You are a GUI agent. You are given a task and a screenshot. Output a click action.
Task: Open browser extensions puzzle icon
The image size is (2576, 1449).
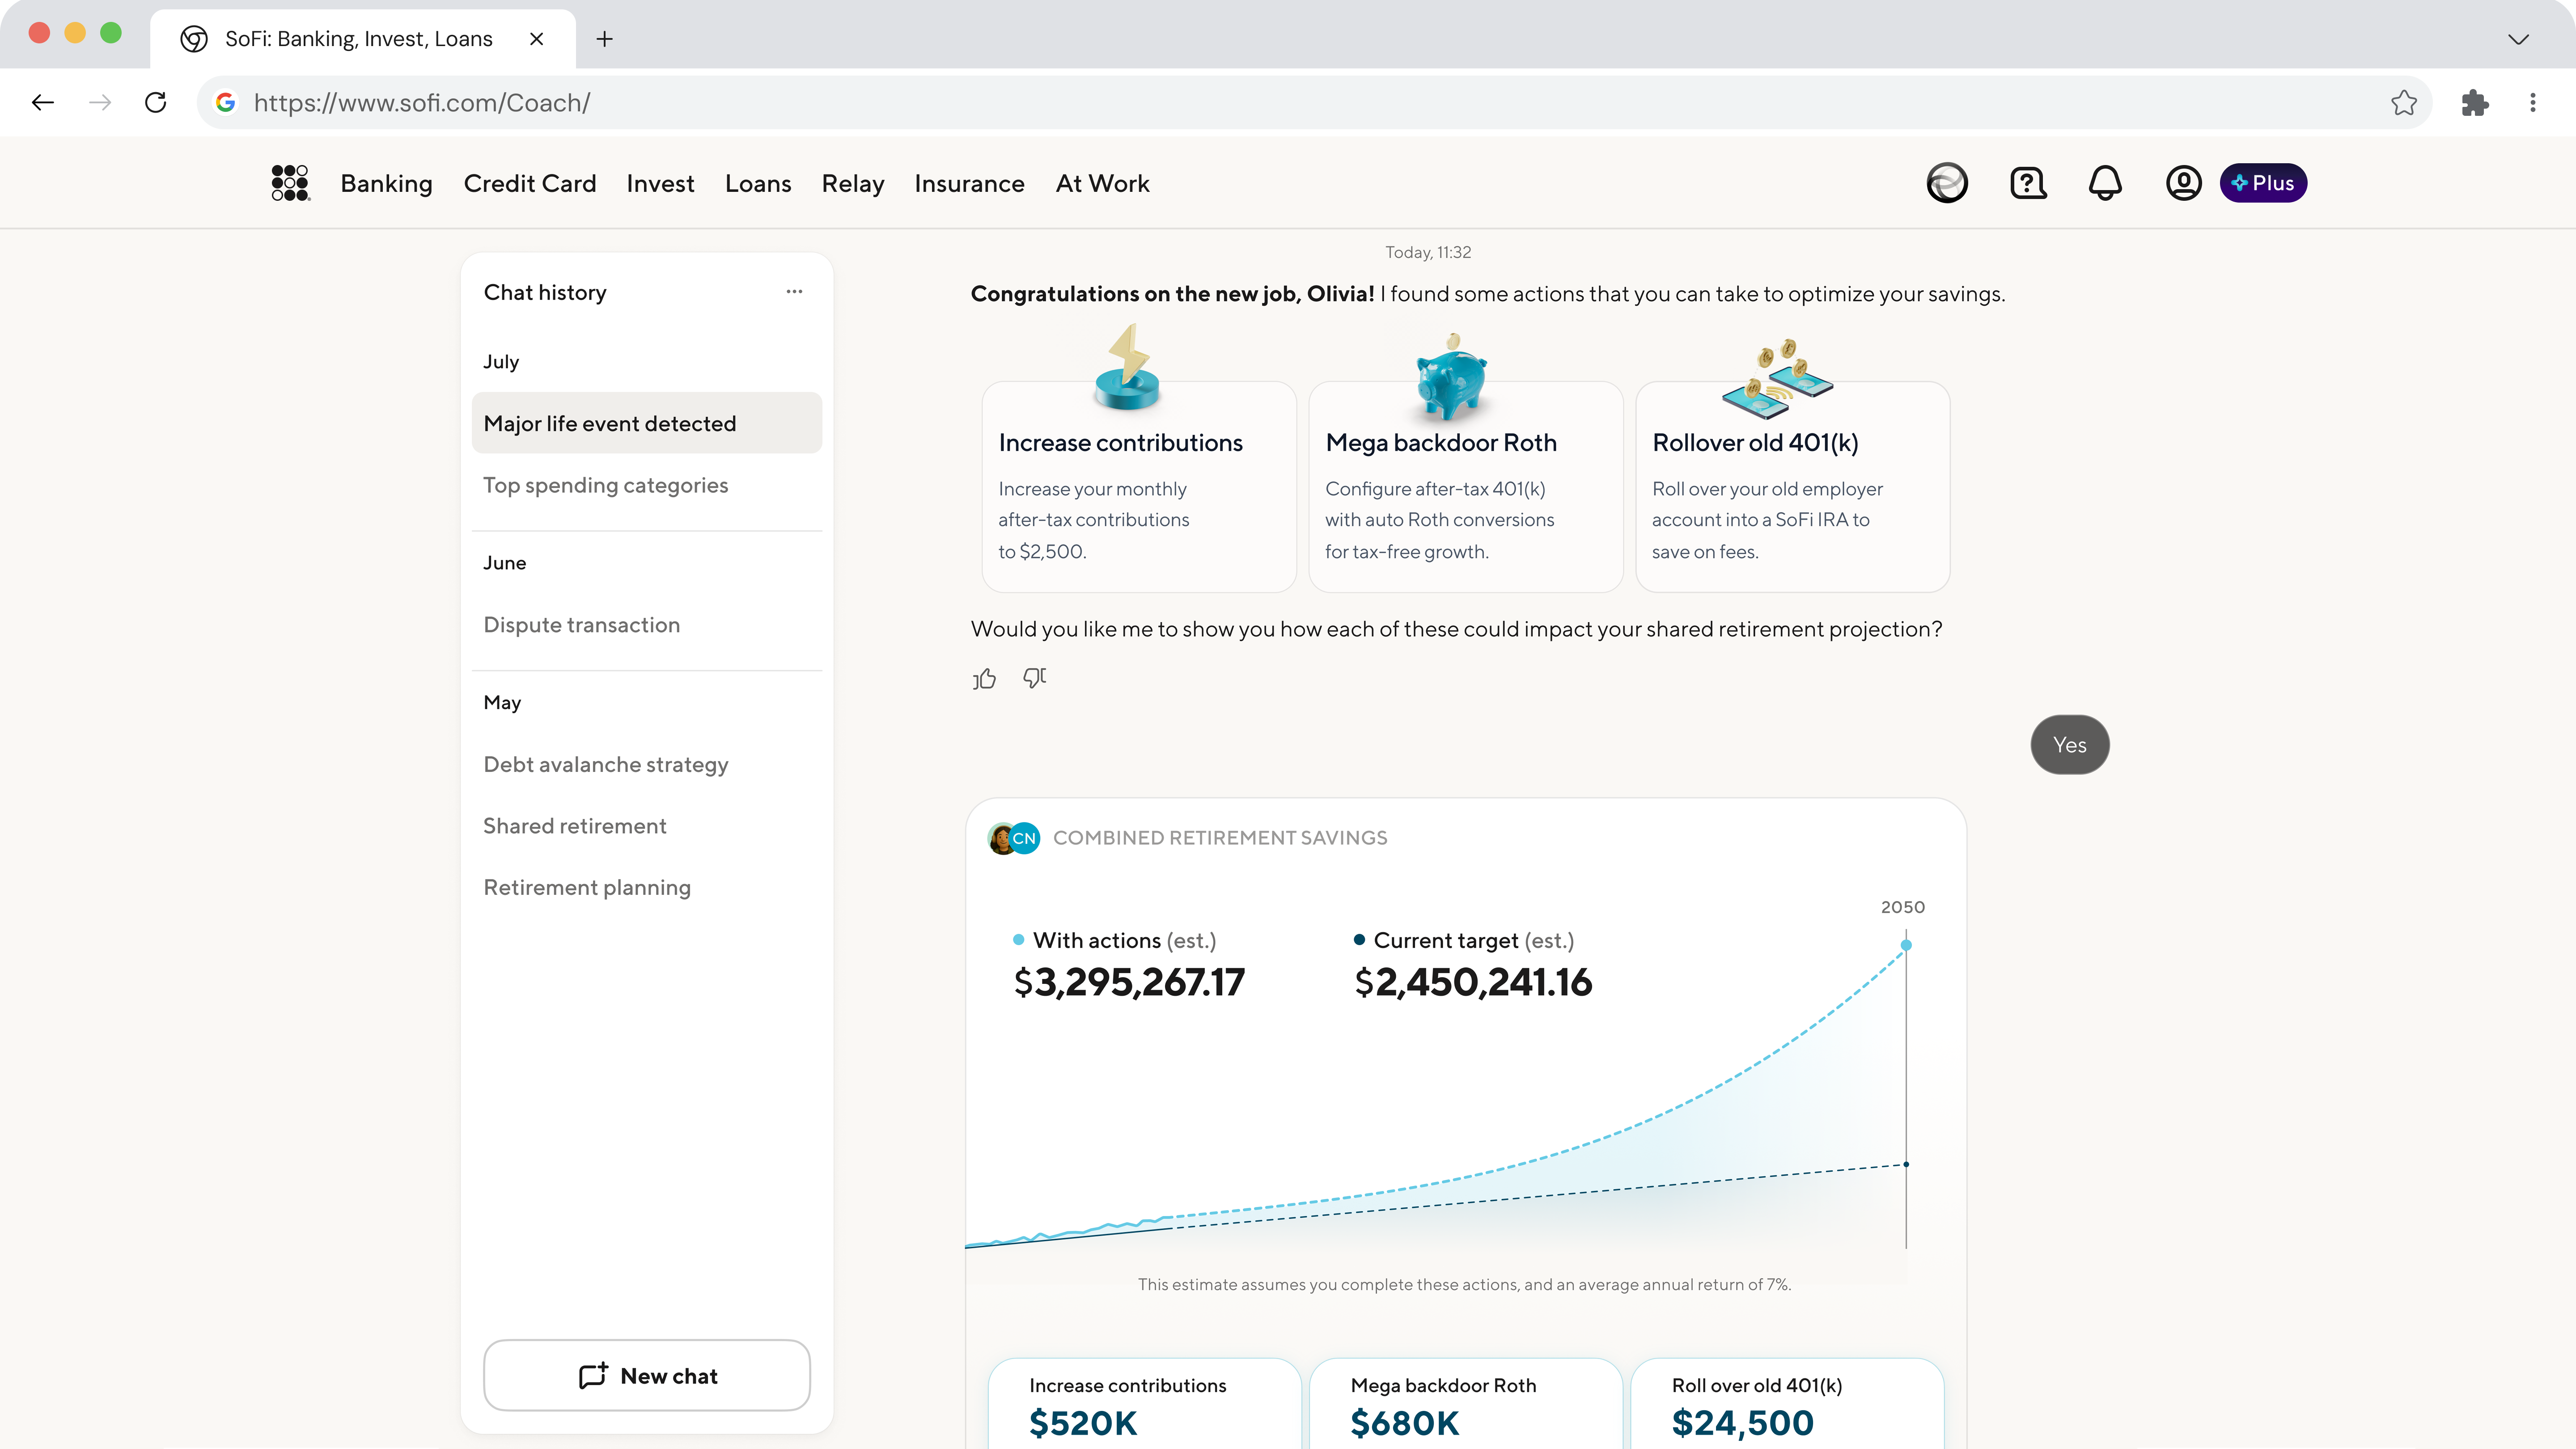(2475, 102)
